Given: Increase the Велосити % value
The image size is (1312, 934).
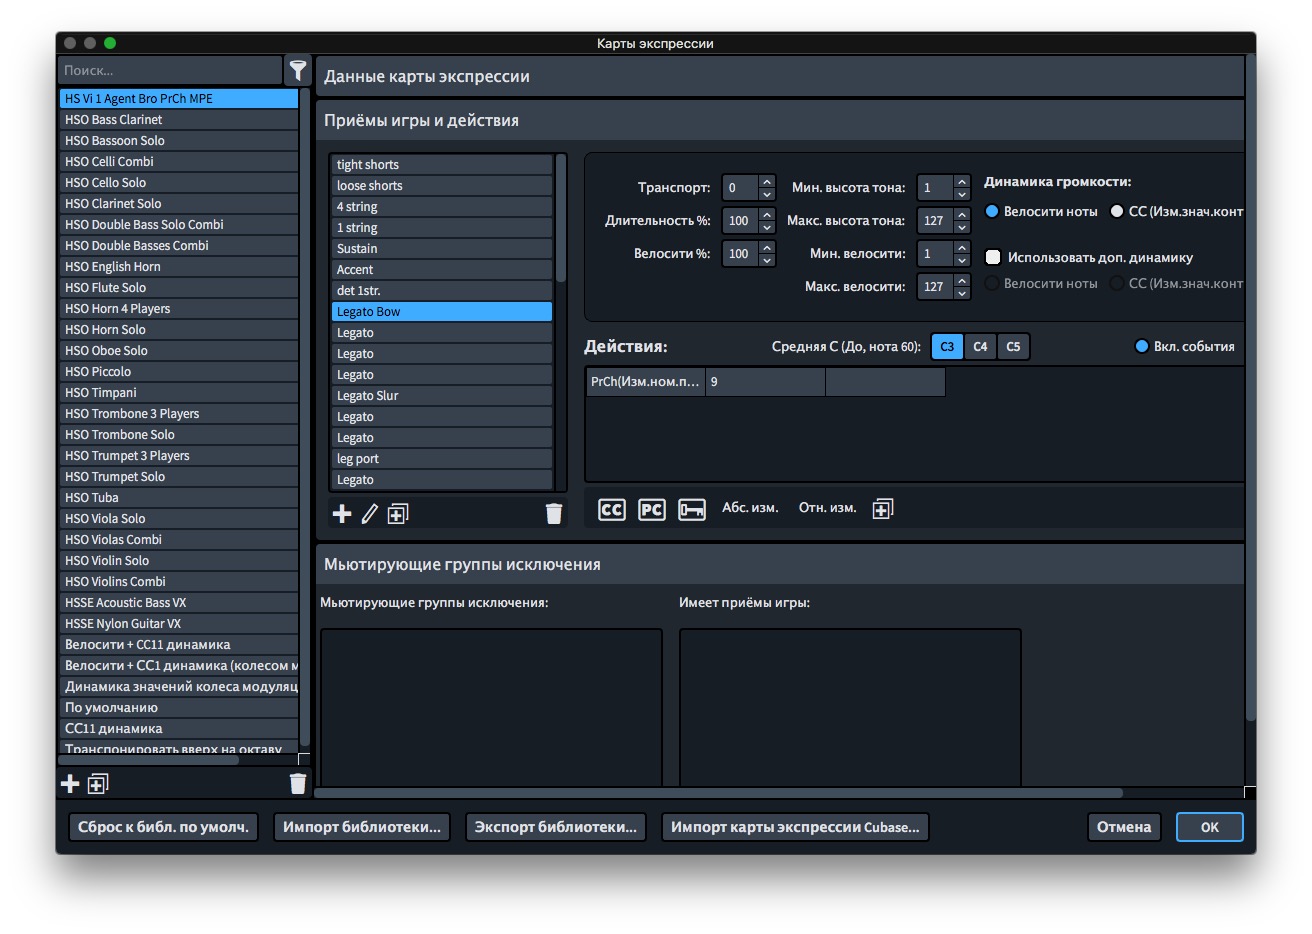Looking at the screenshot, I should coord(767,247).
